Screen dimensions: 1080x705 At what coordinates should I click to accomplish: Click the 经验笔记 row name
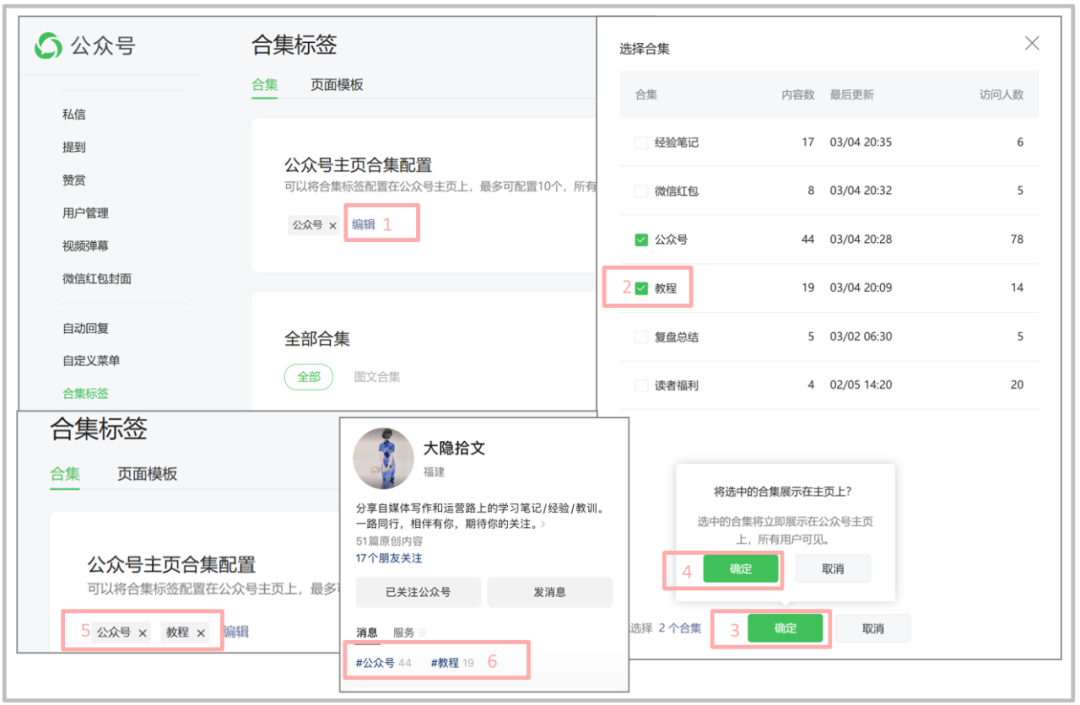(676, 143)
